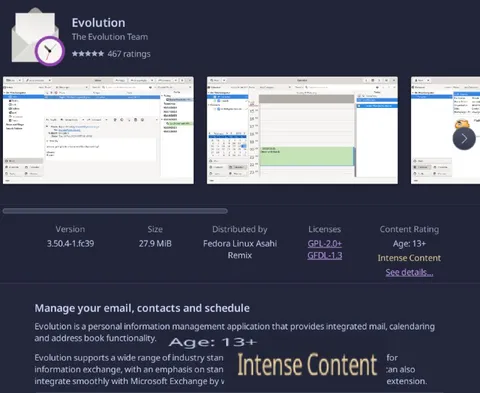Click the Version column label
Screen dimensions: 480x393
click(70, 229)
